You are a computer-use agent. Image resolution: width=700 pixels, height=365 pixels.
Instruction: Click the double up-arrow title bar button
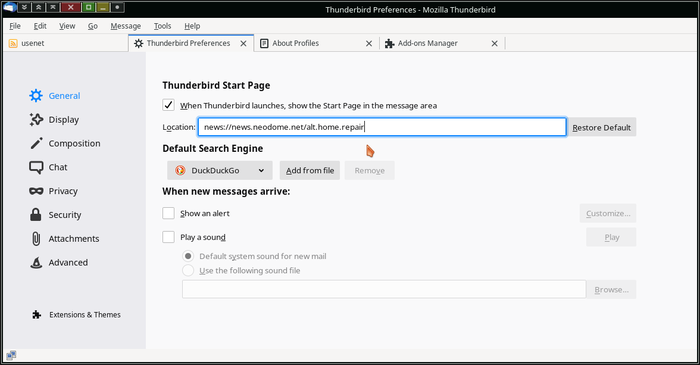point(39,7)
